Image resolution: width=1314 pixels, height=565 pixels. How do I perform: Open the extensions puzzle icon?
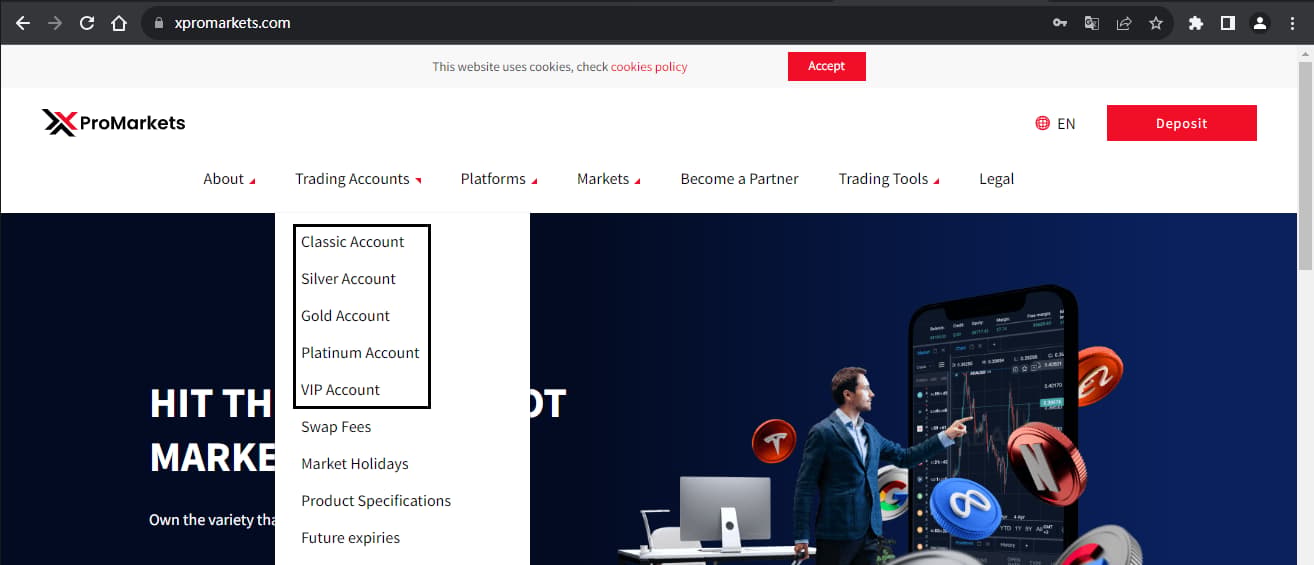click(x=1196, y=23)
